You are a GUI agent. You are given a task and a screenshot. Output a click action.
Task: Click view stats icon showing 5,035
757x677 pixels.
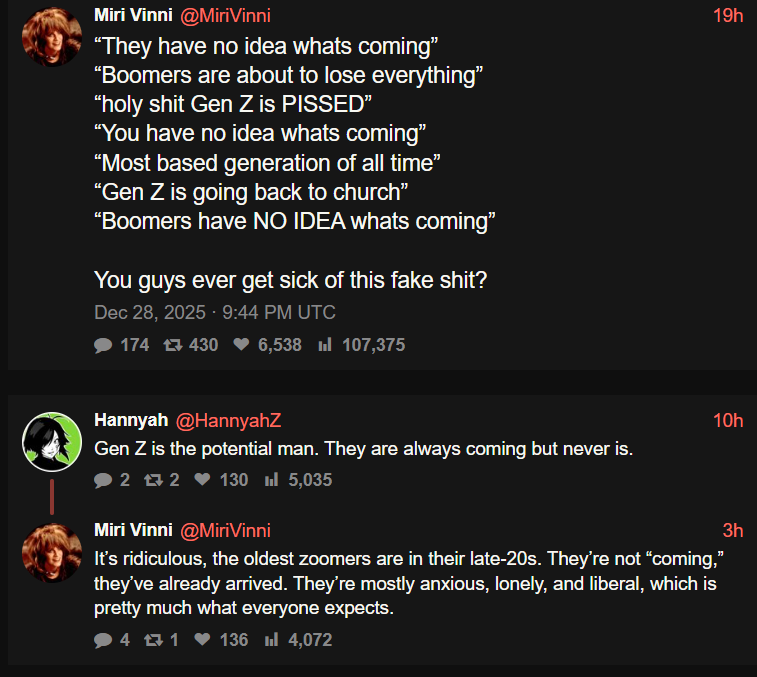pos(270,480)
